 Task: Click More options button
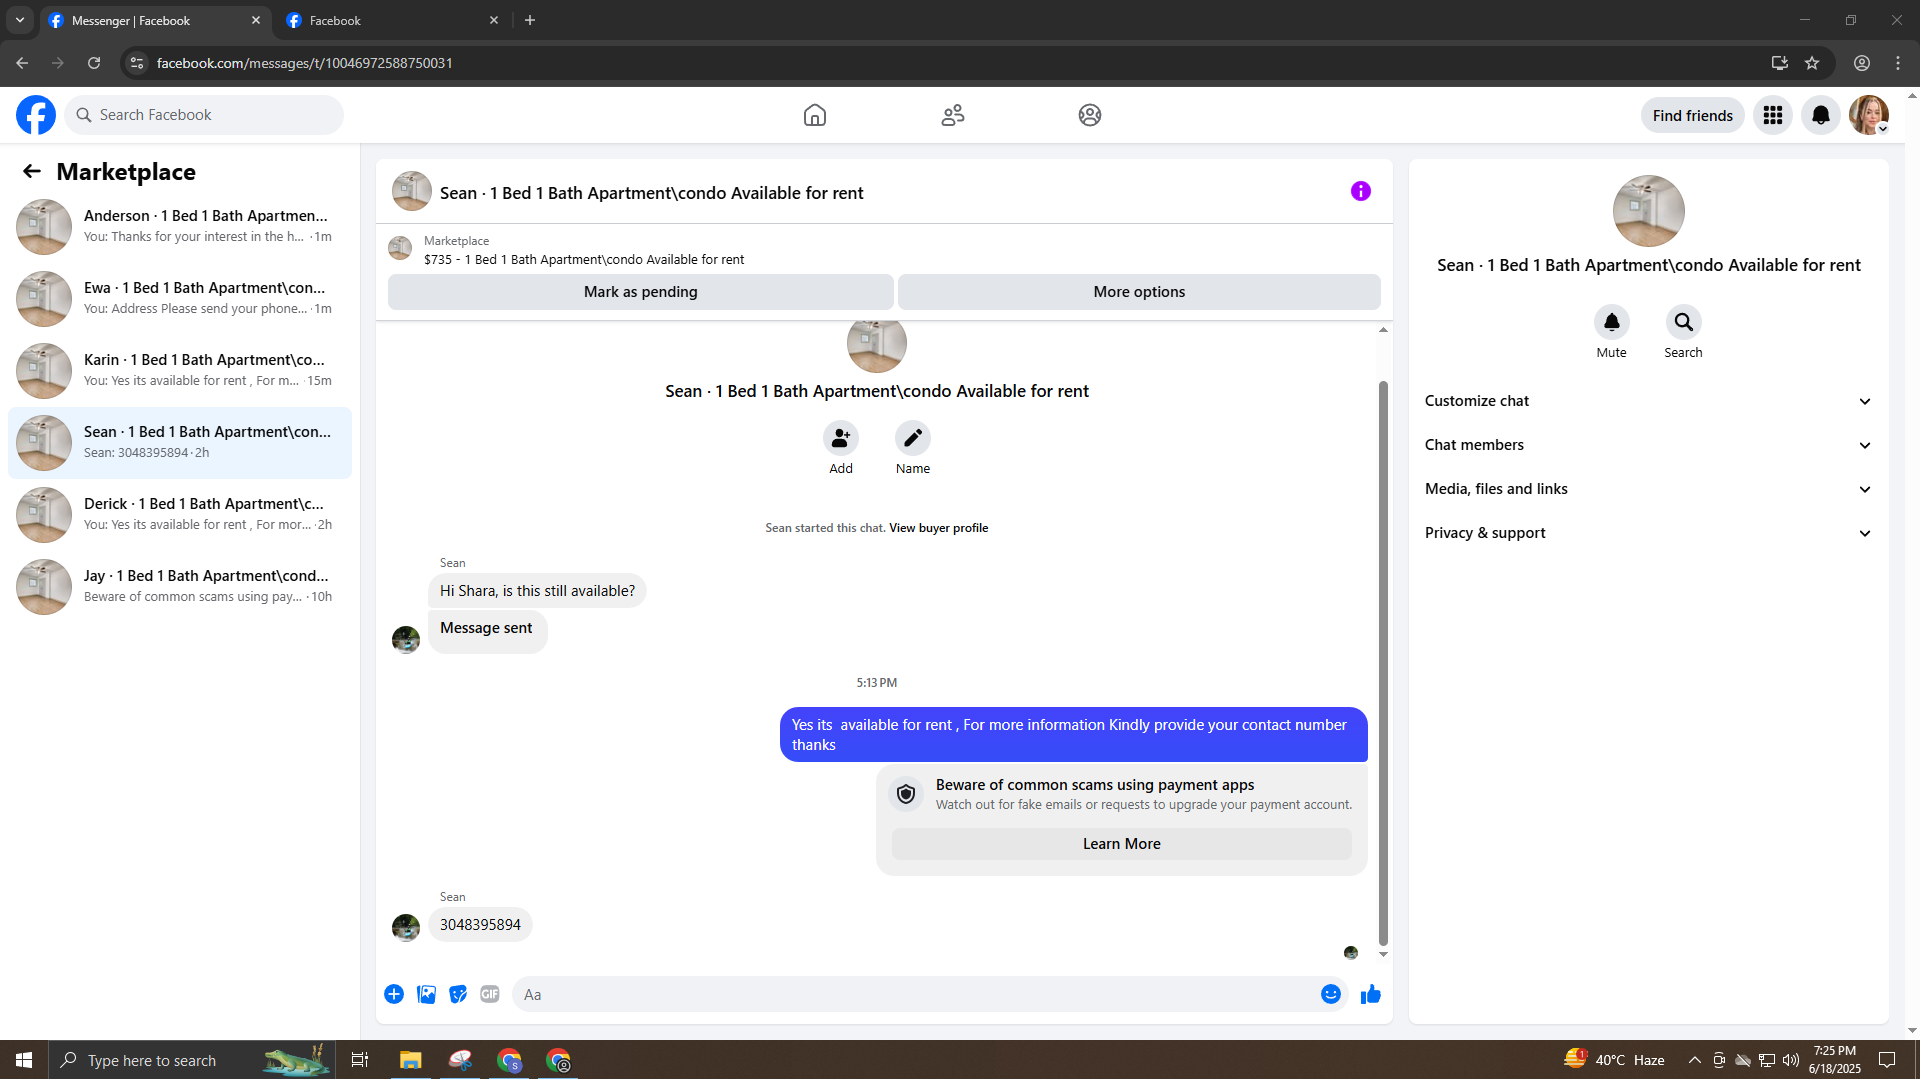(x=1139, y=292)
